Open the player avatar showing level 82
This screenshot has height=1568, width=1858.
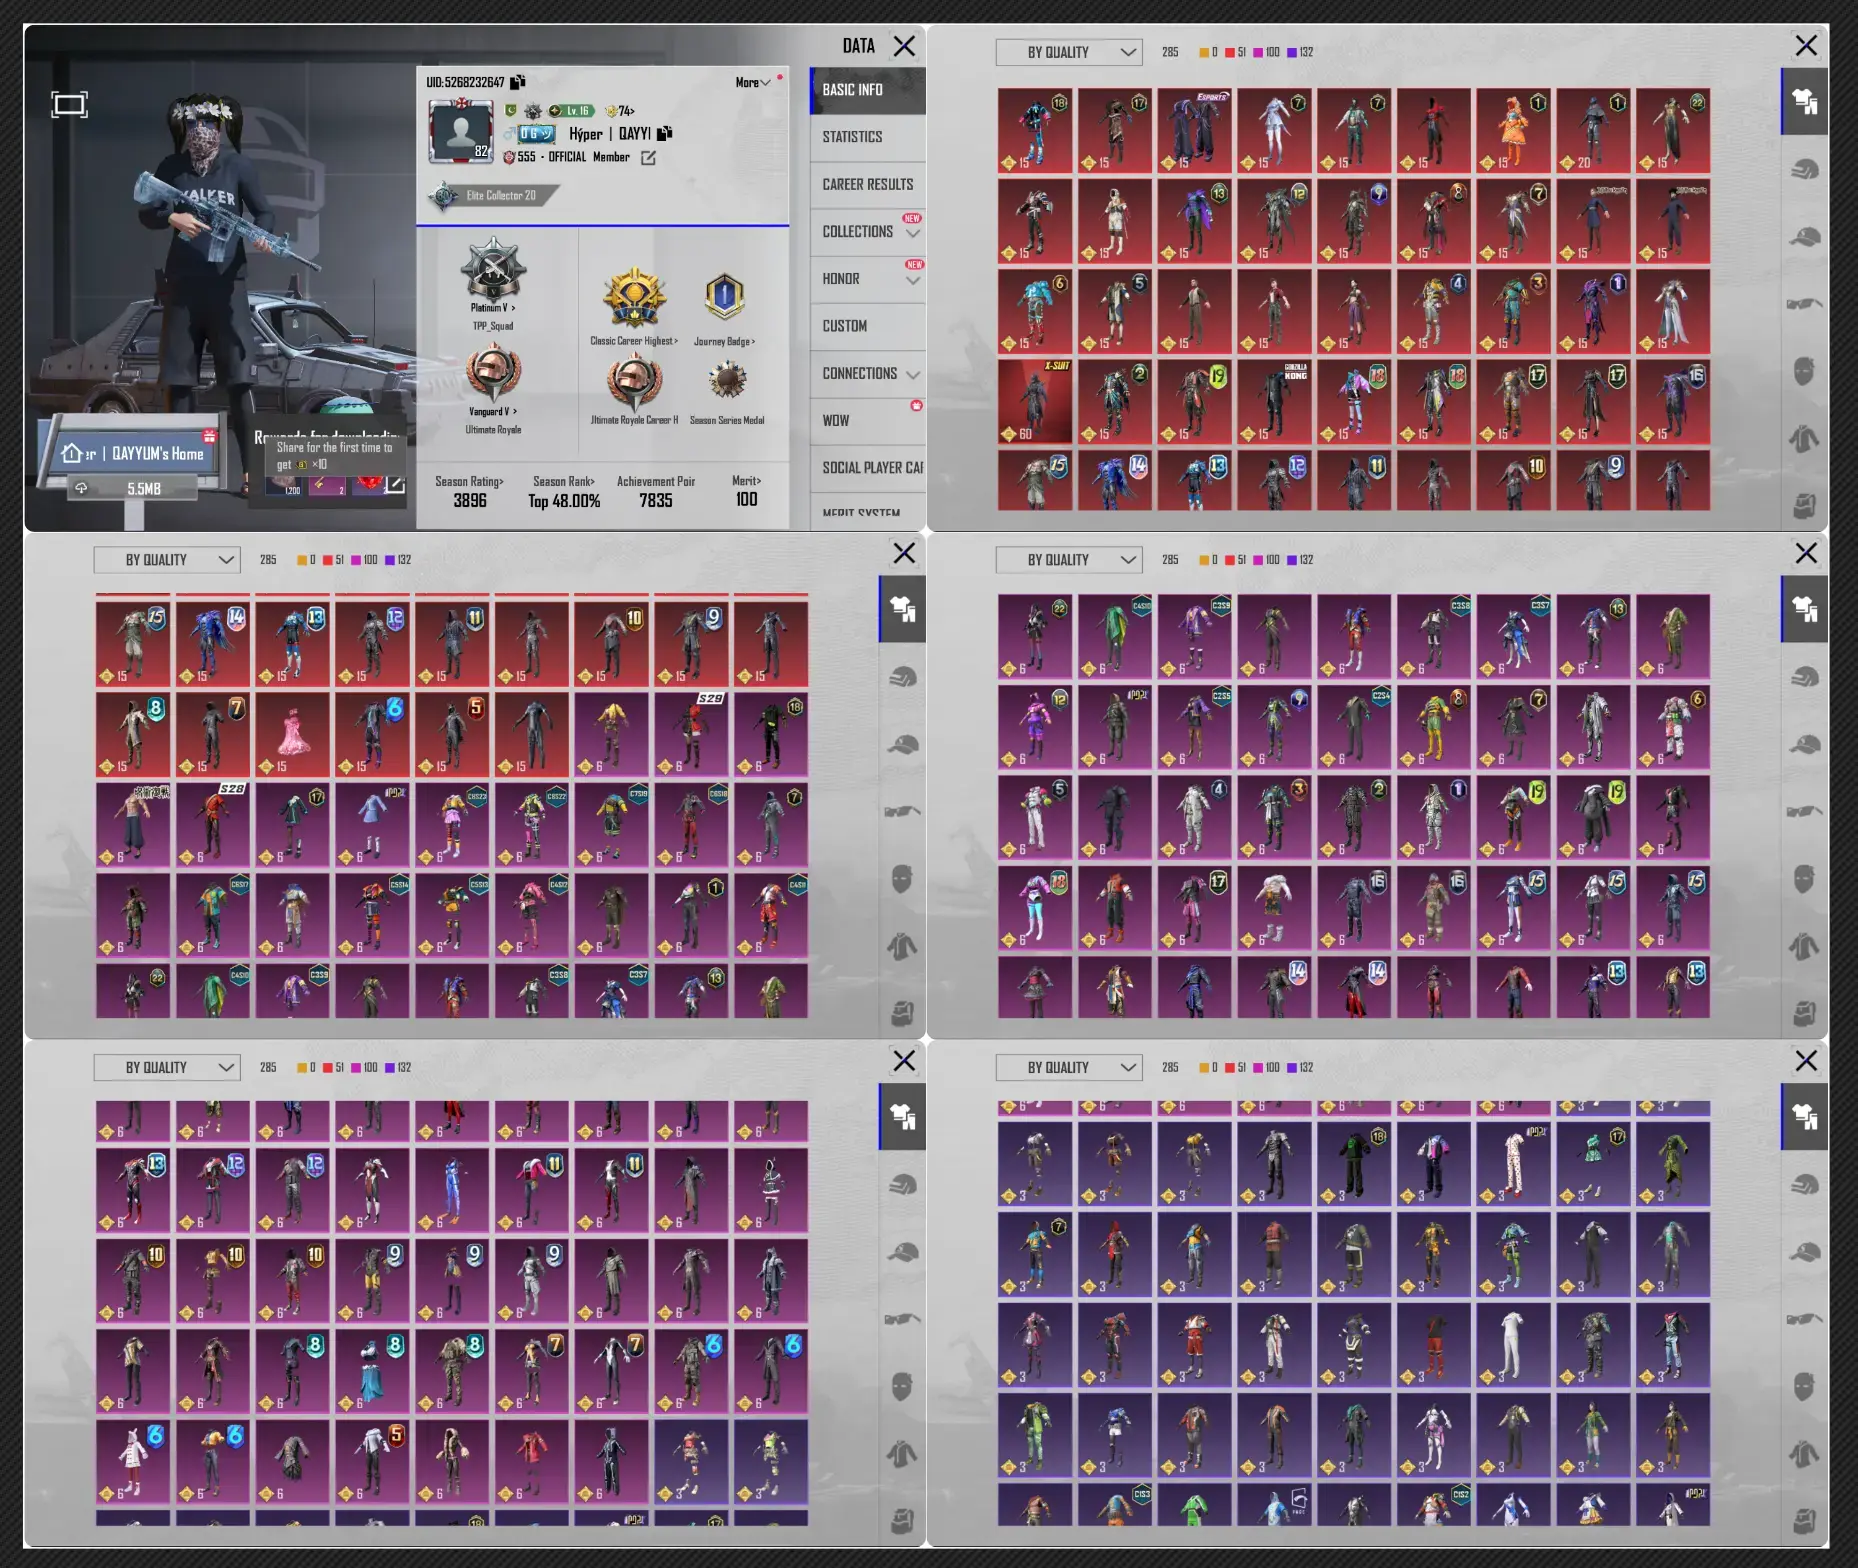[x=461, y=132]
